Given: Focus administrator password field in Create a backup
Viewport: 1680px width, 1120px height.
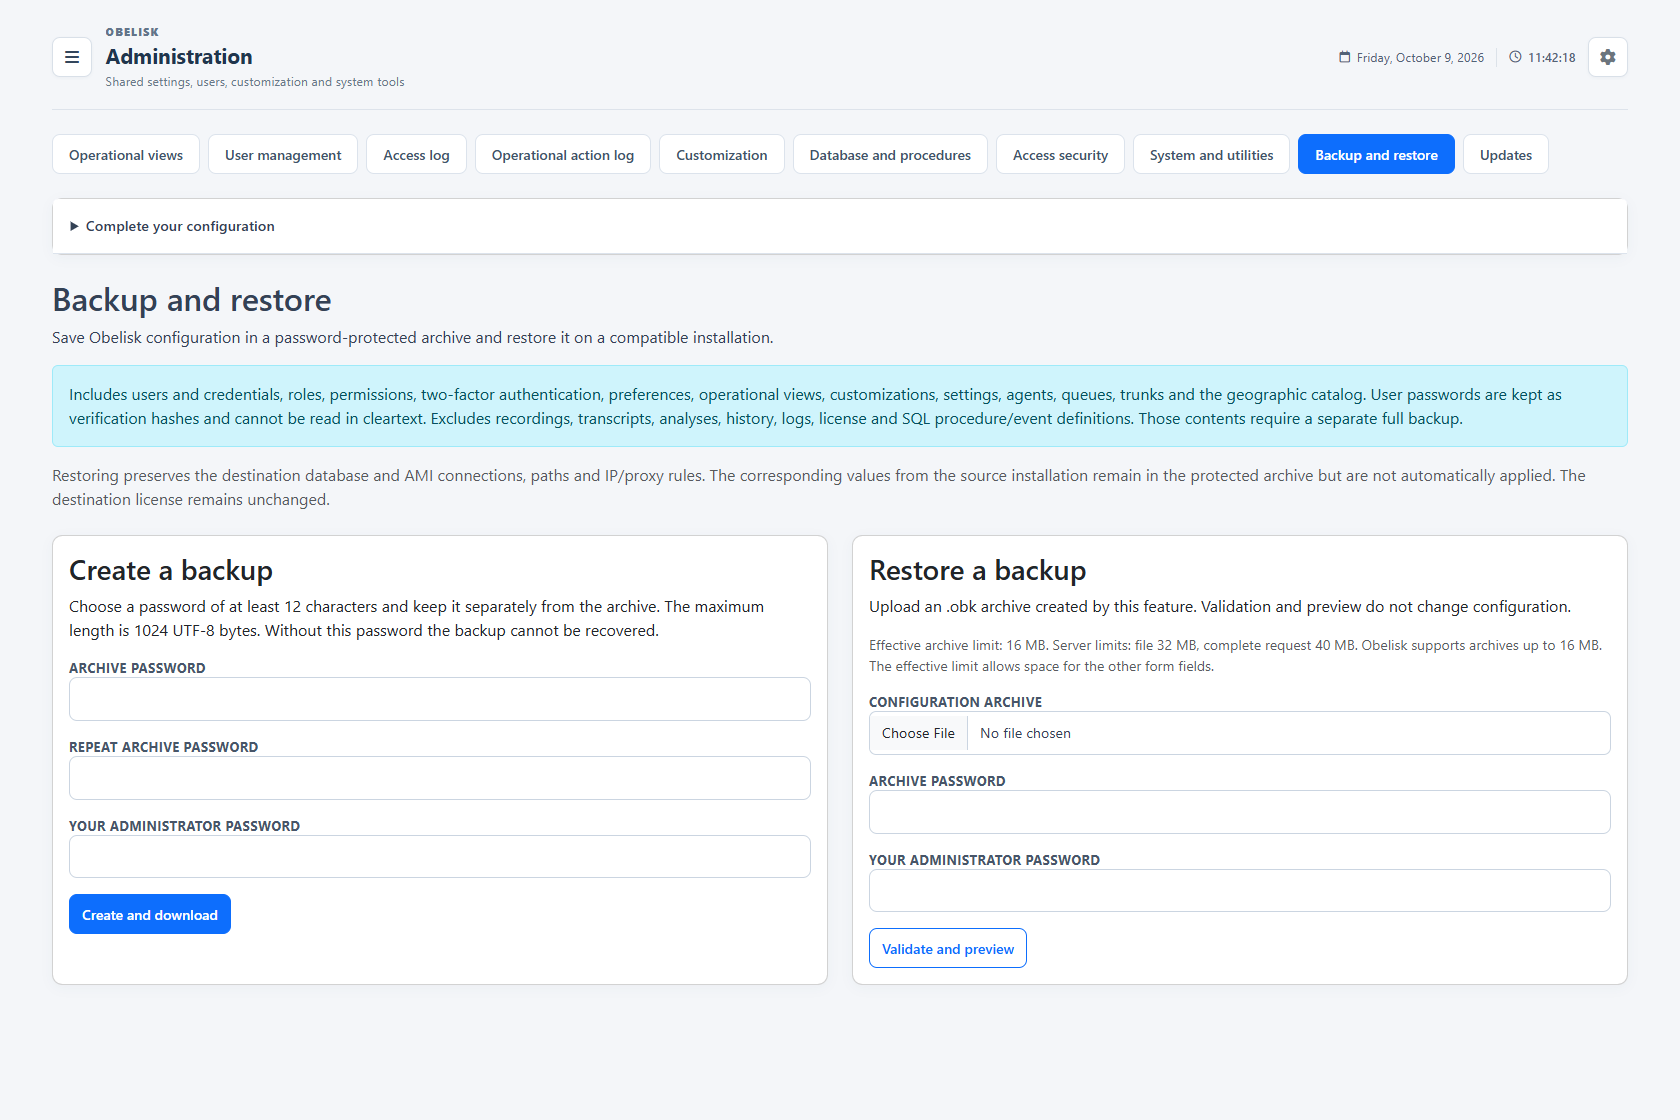Looking at the screenshot, I should point(440,857).
